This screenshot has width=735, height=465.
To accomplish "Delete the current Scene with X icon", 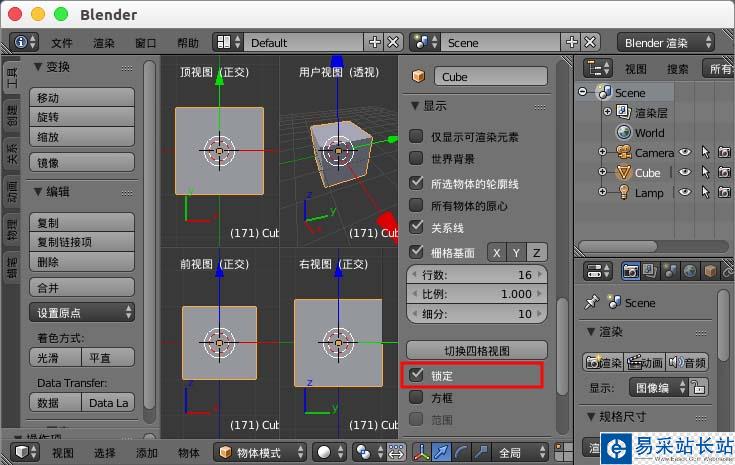I will tap(591, 43).
